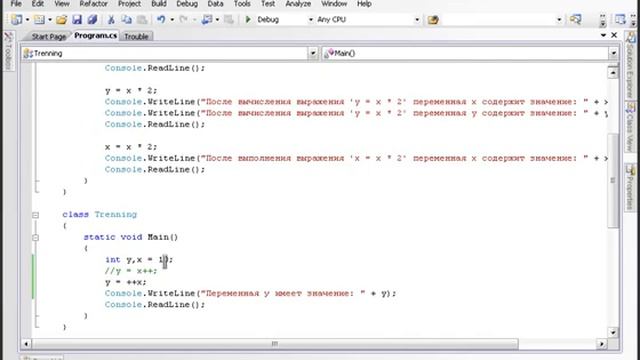Expand the Navigate Backward dropdown arrow
Viewport: 640px width, 360px height.
[217, 19]
